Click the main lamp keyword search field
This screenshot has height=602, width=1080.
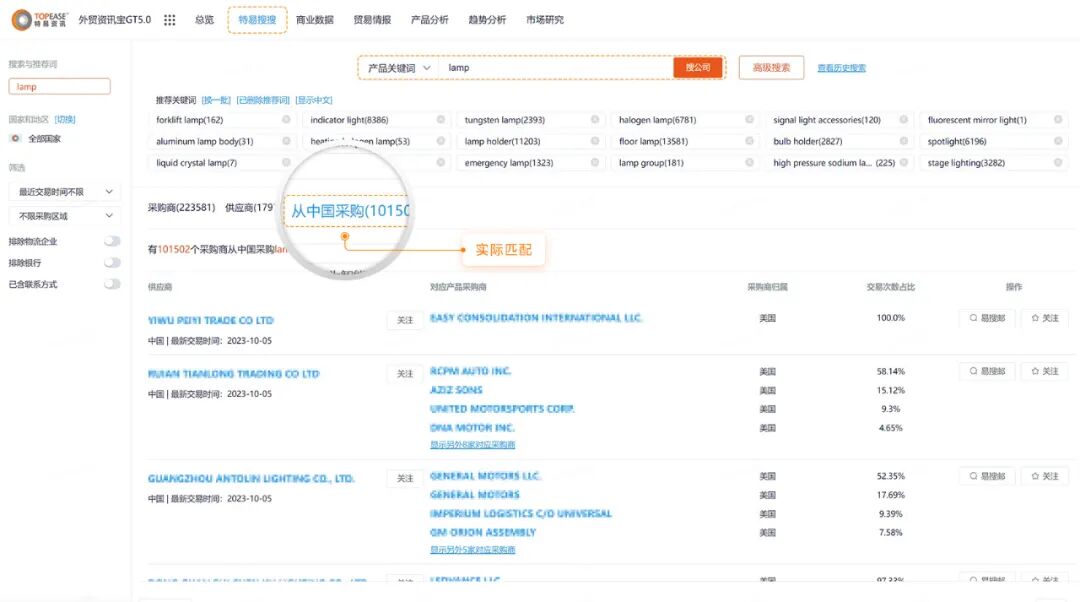(x=557, y=68)
